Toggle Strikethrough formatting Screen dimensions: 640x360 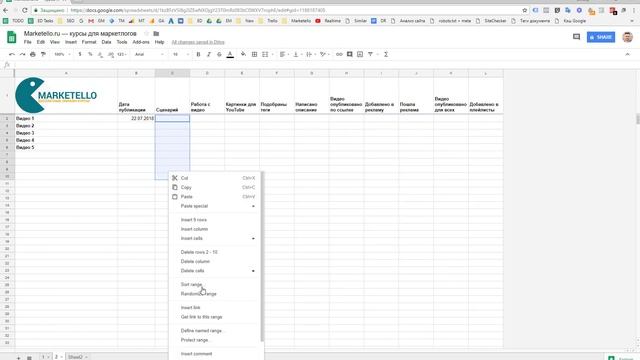[x=219, y=54]
